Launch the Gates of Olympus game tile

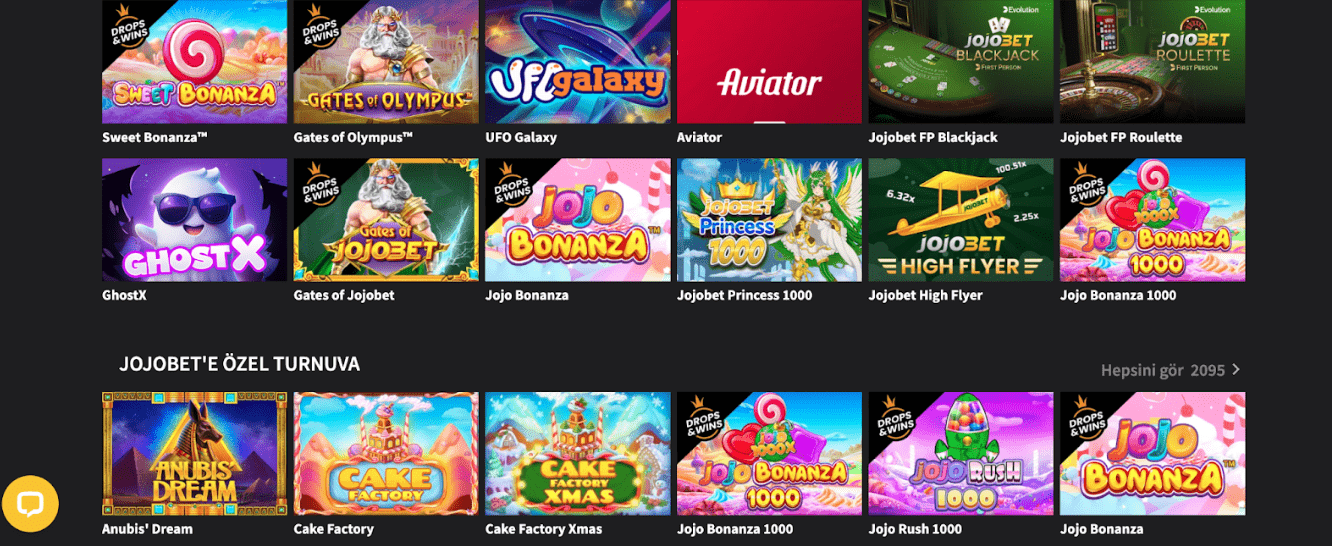click(x=386, y=61)
